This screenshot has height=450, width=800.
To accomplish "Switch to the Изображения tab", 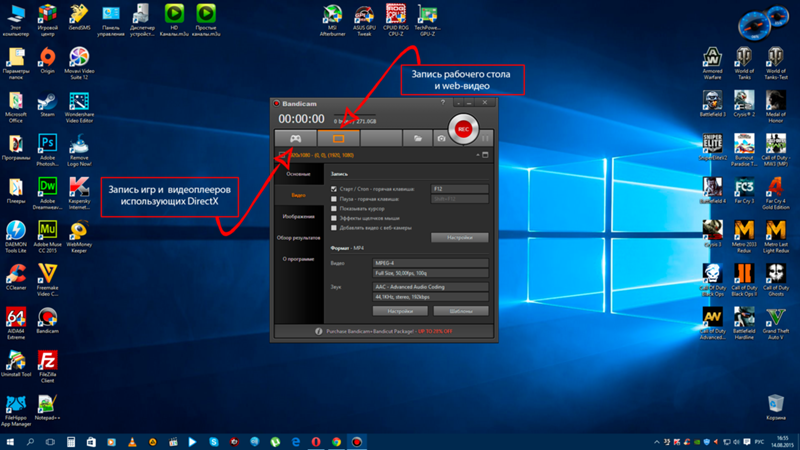I will 298,216.
